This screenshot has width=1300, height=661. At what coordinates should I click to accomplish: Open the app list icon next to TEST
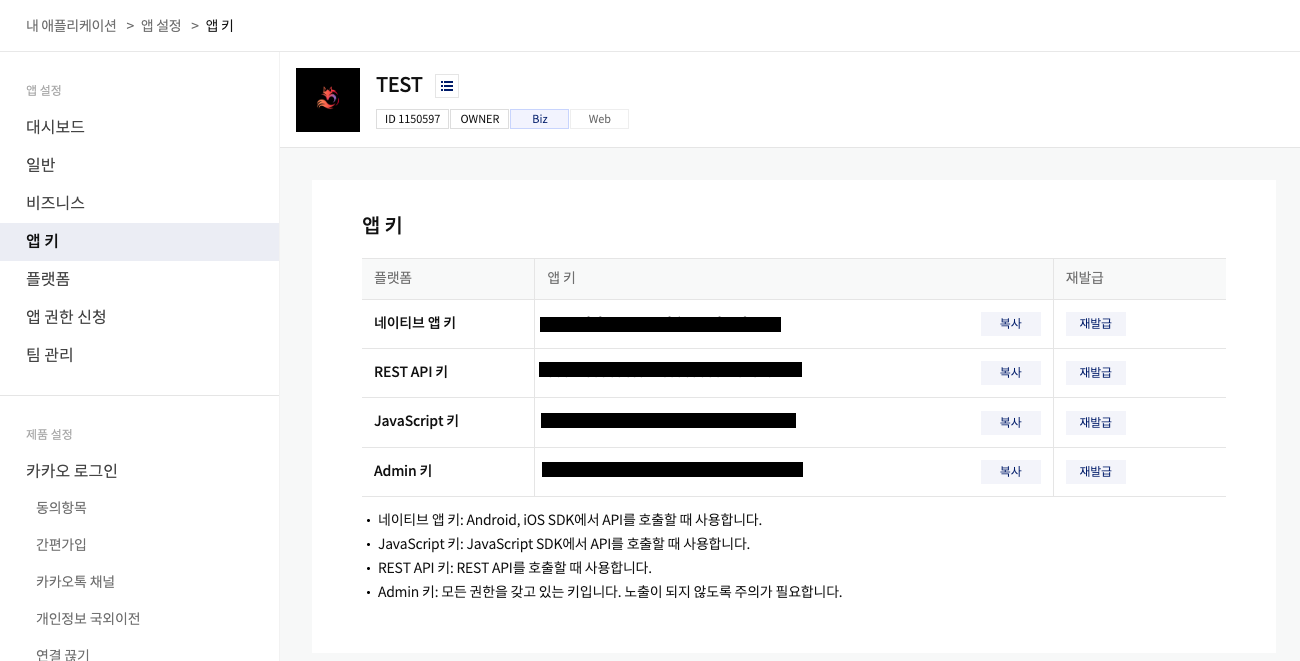pos(447,86)
